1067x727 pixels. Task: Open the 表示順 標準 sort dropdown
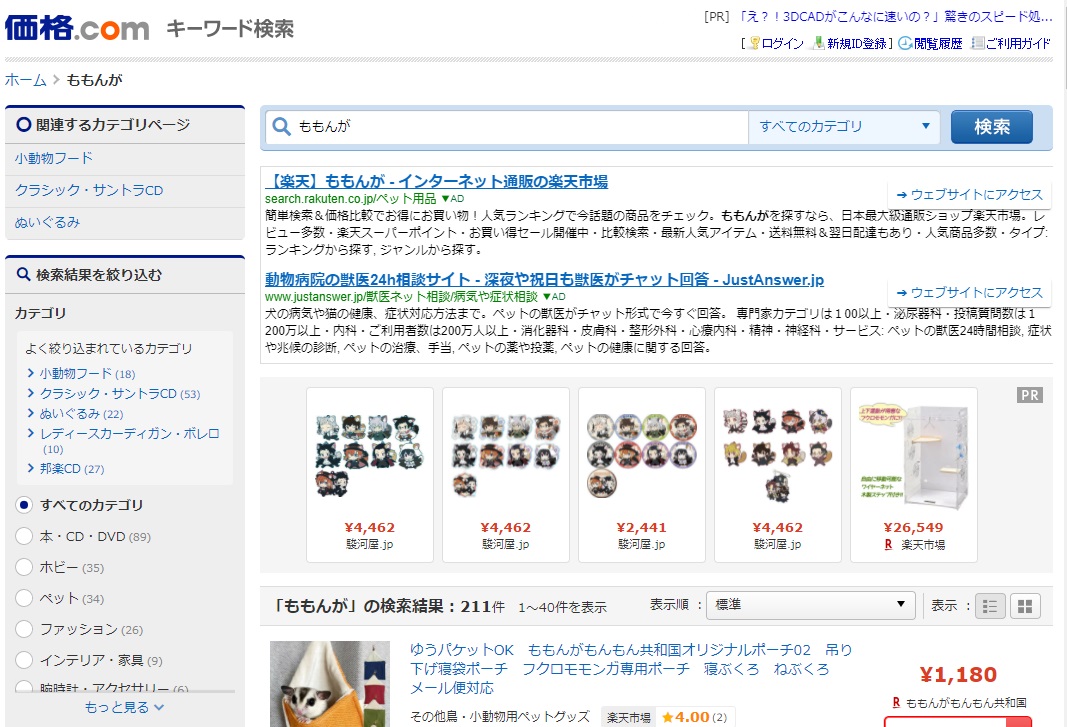[x=810, y=605]
